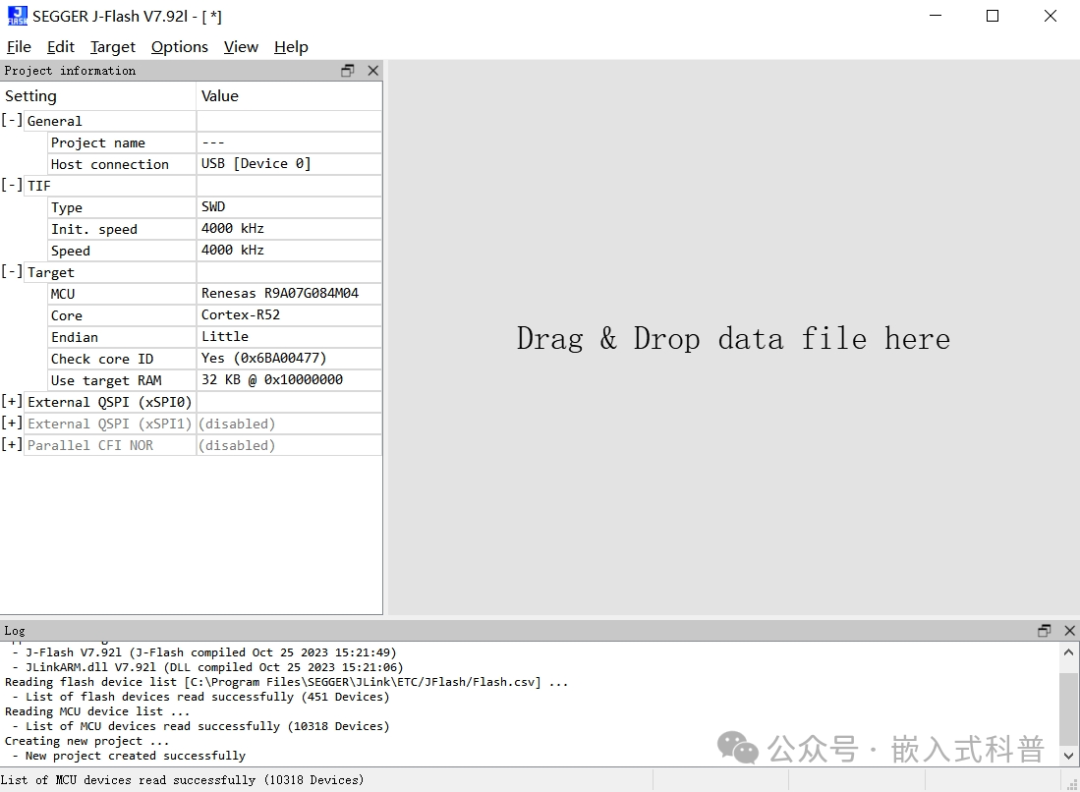
Task: Select the Check core ID setting
Action: 122,359
